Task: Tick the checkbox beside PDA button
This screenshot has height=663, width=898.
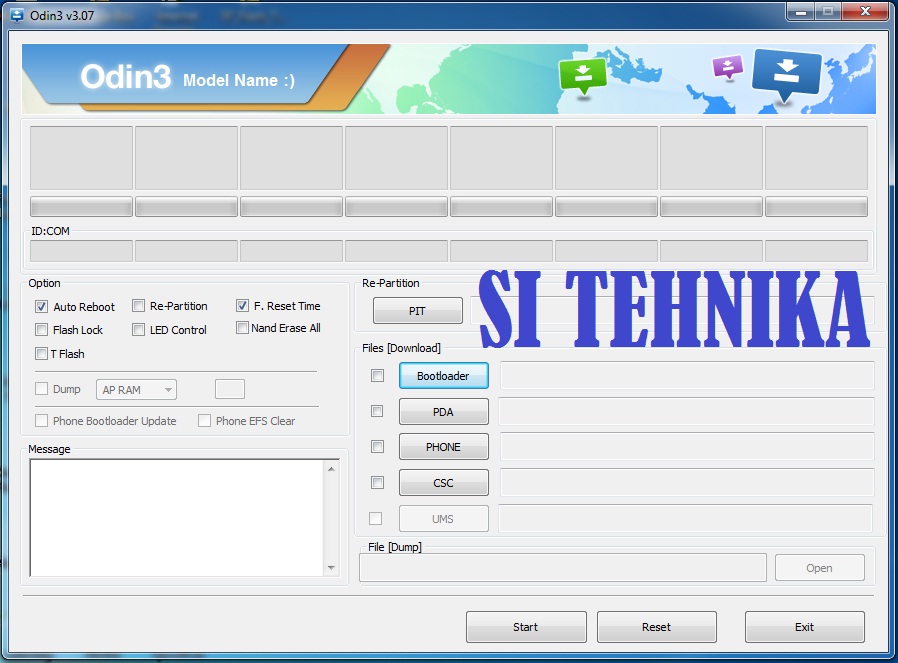Action: [x=377, y=411]
